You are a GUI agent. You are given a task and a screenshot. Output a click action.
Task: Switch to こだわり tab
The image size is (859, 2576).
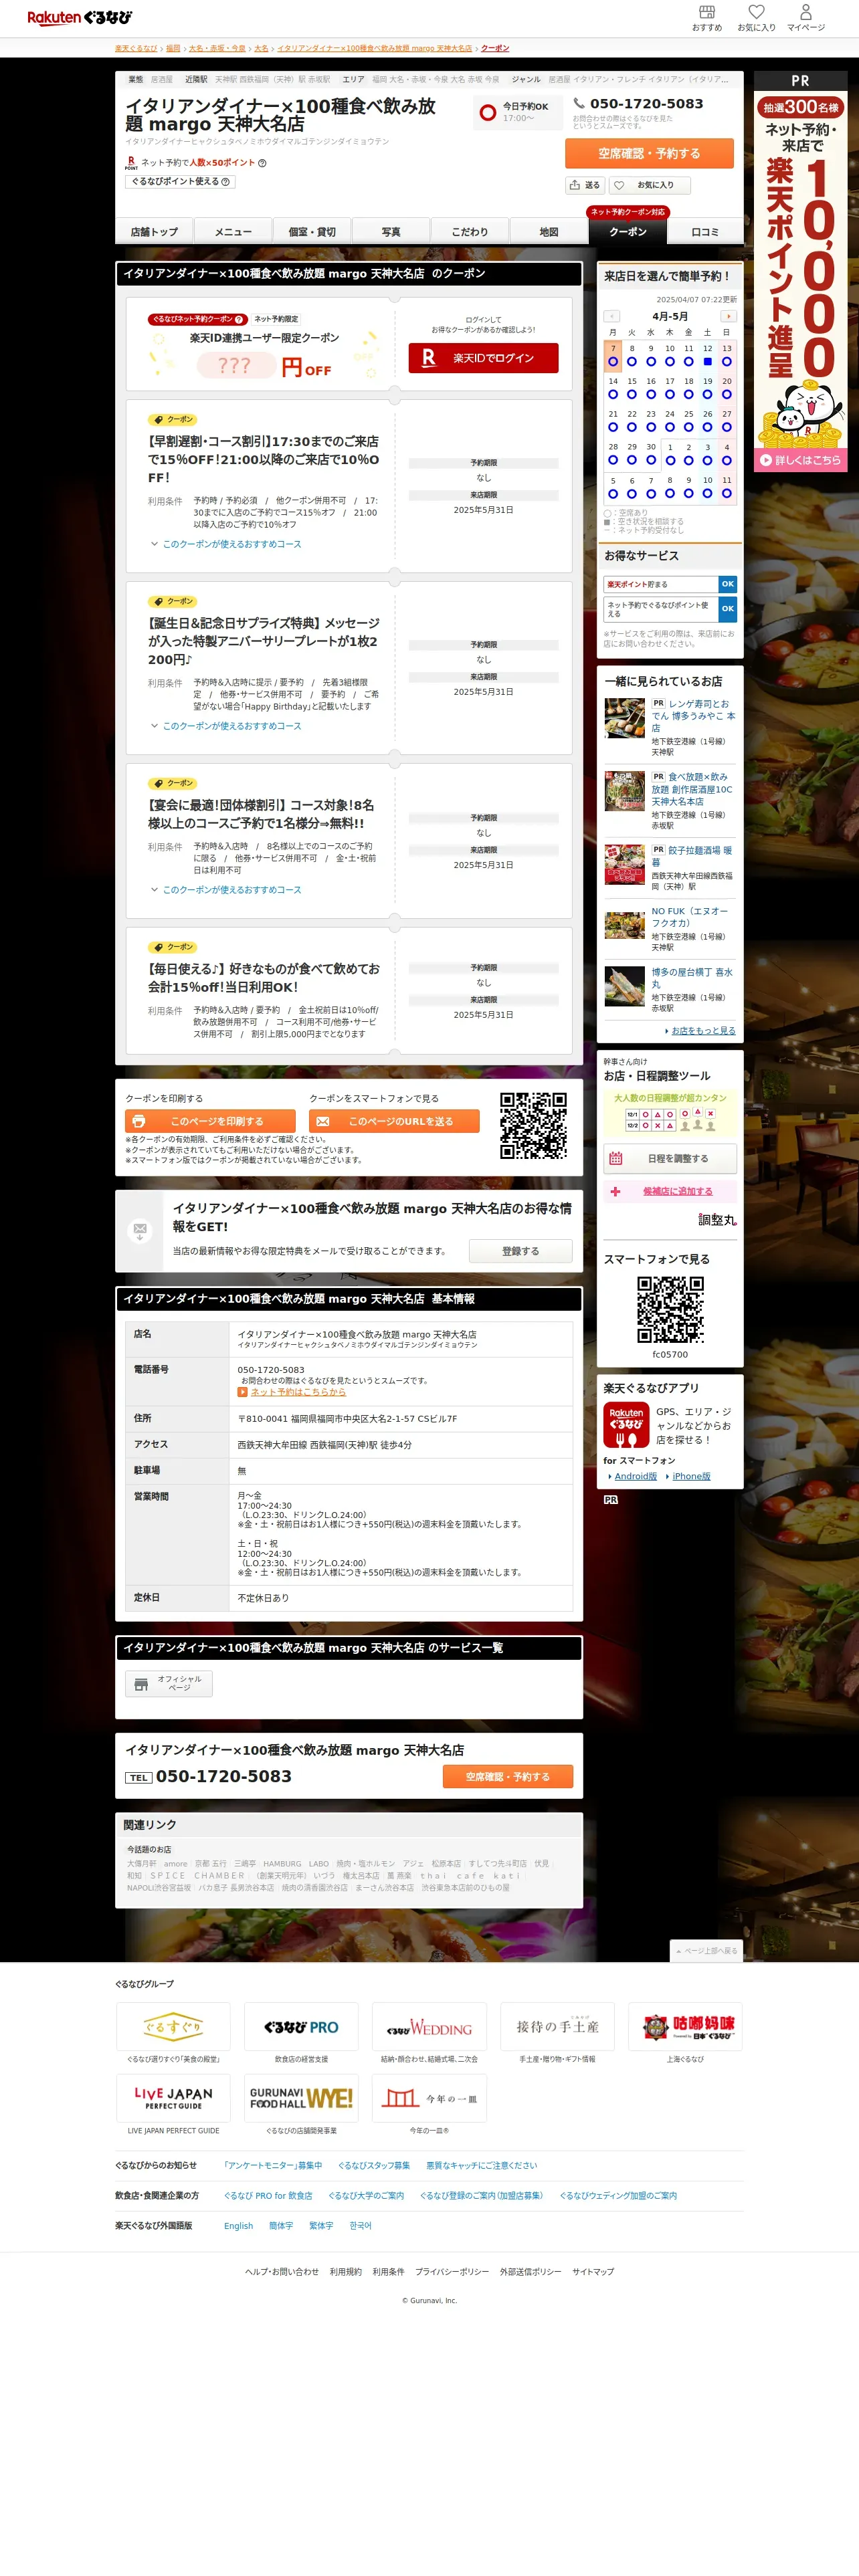tap(470, 231)
